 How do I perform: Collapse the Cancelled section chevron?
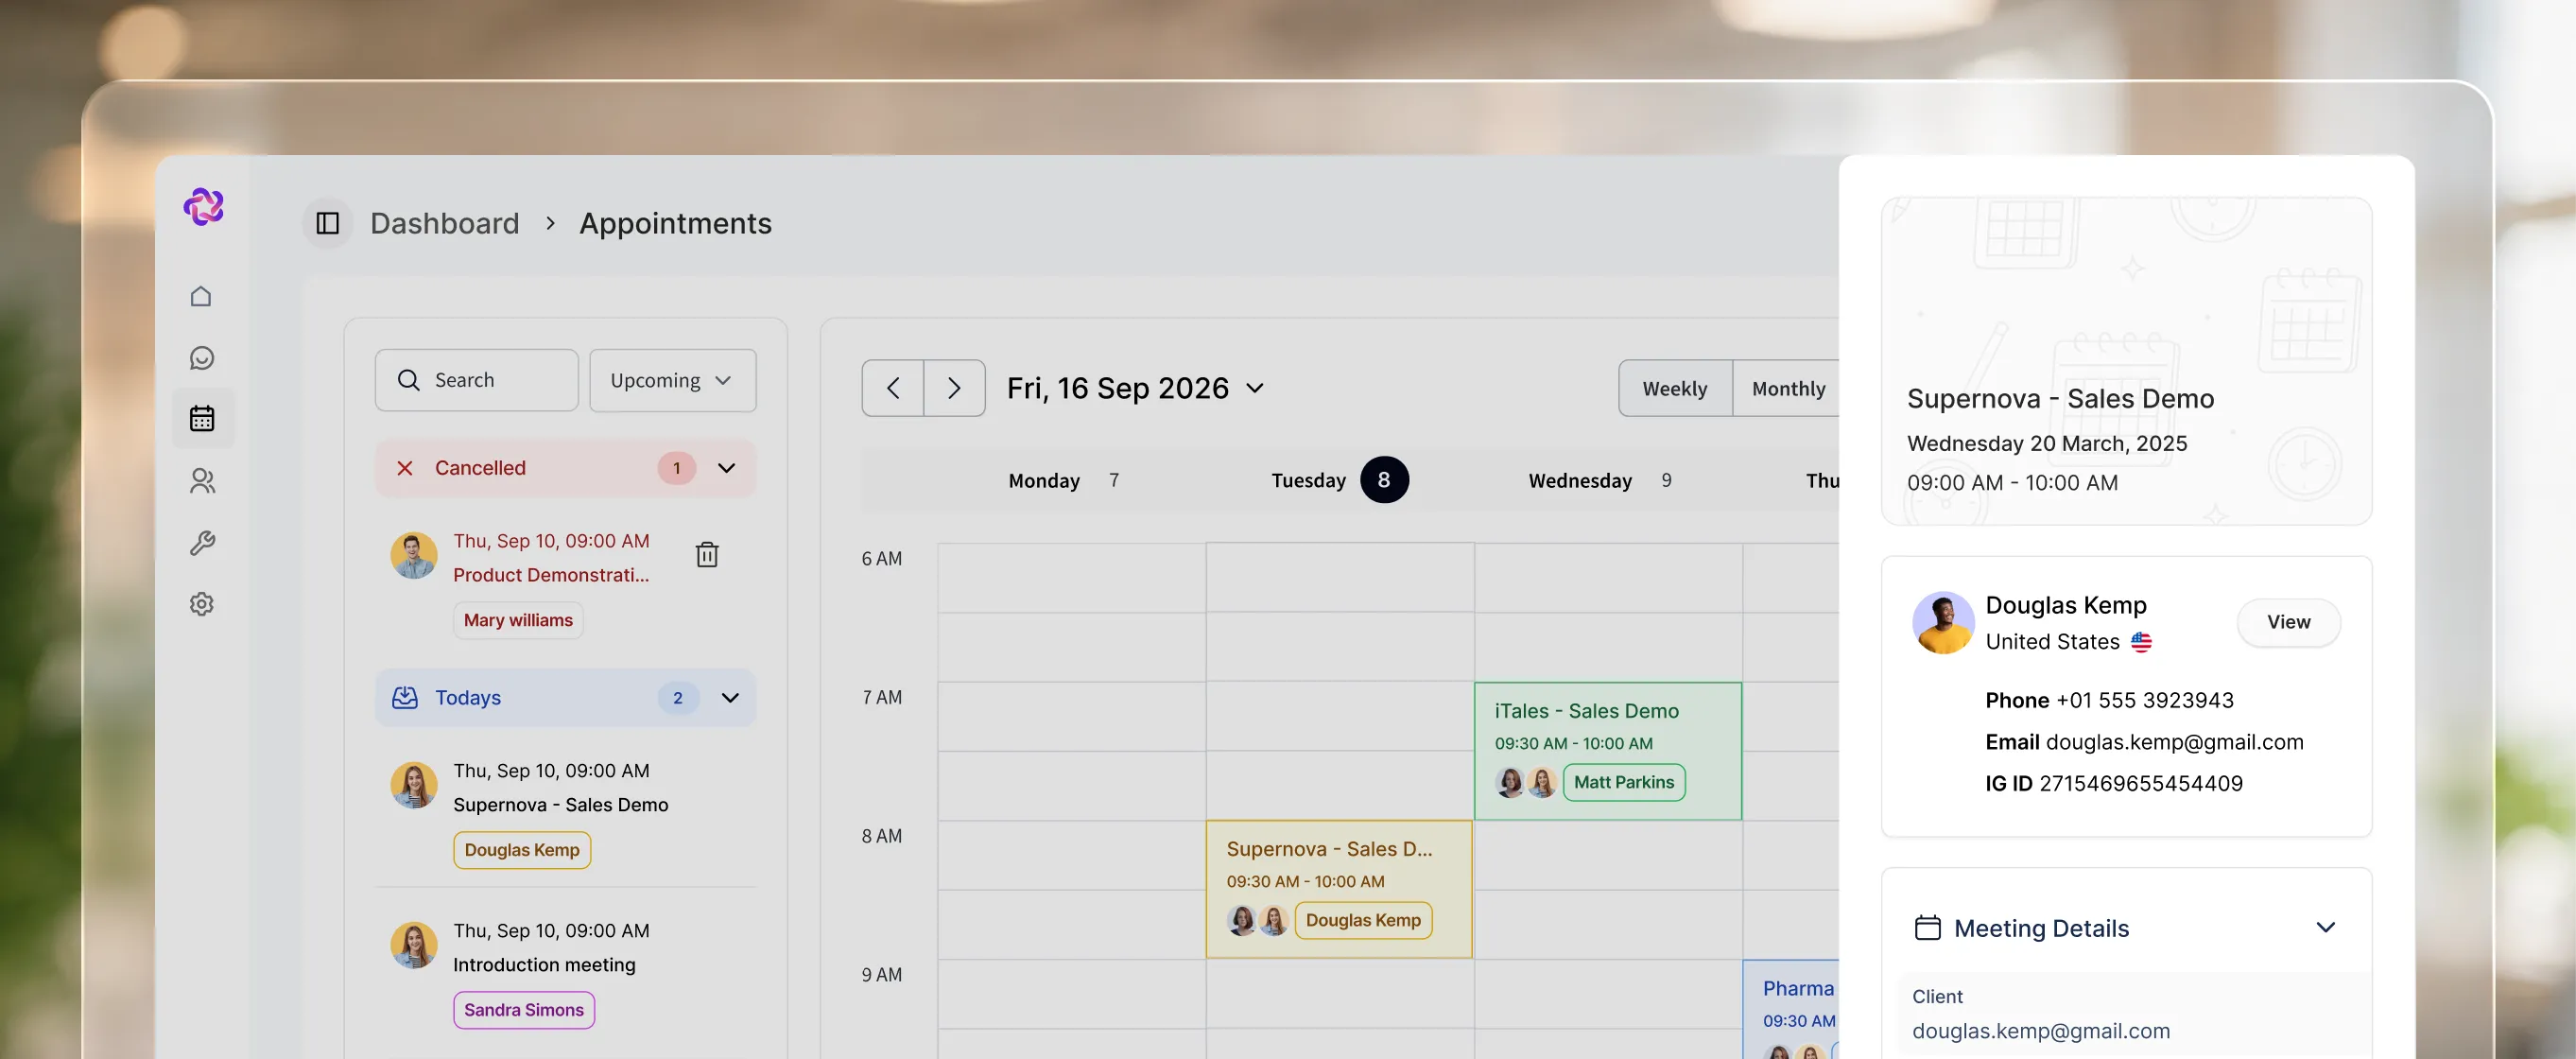(x=727, y=468)
